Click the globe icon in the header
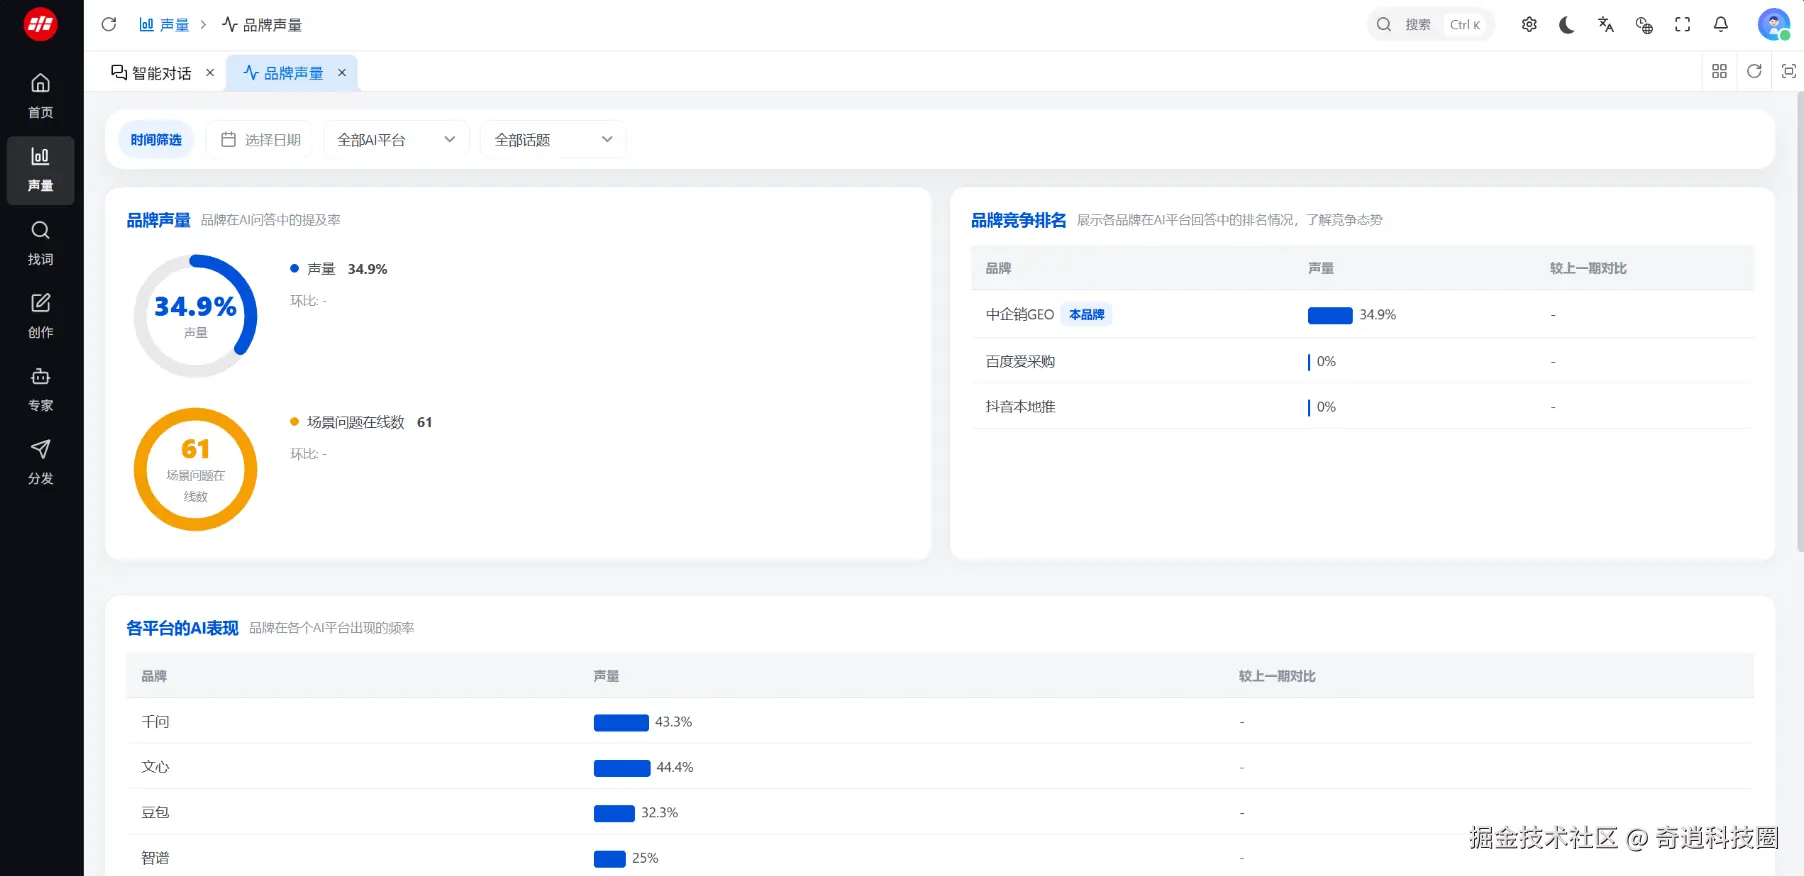This screenshot has width=1804, height=876. point(1644,24)
